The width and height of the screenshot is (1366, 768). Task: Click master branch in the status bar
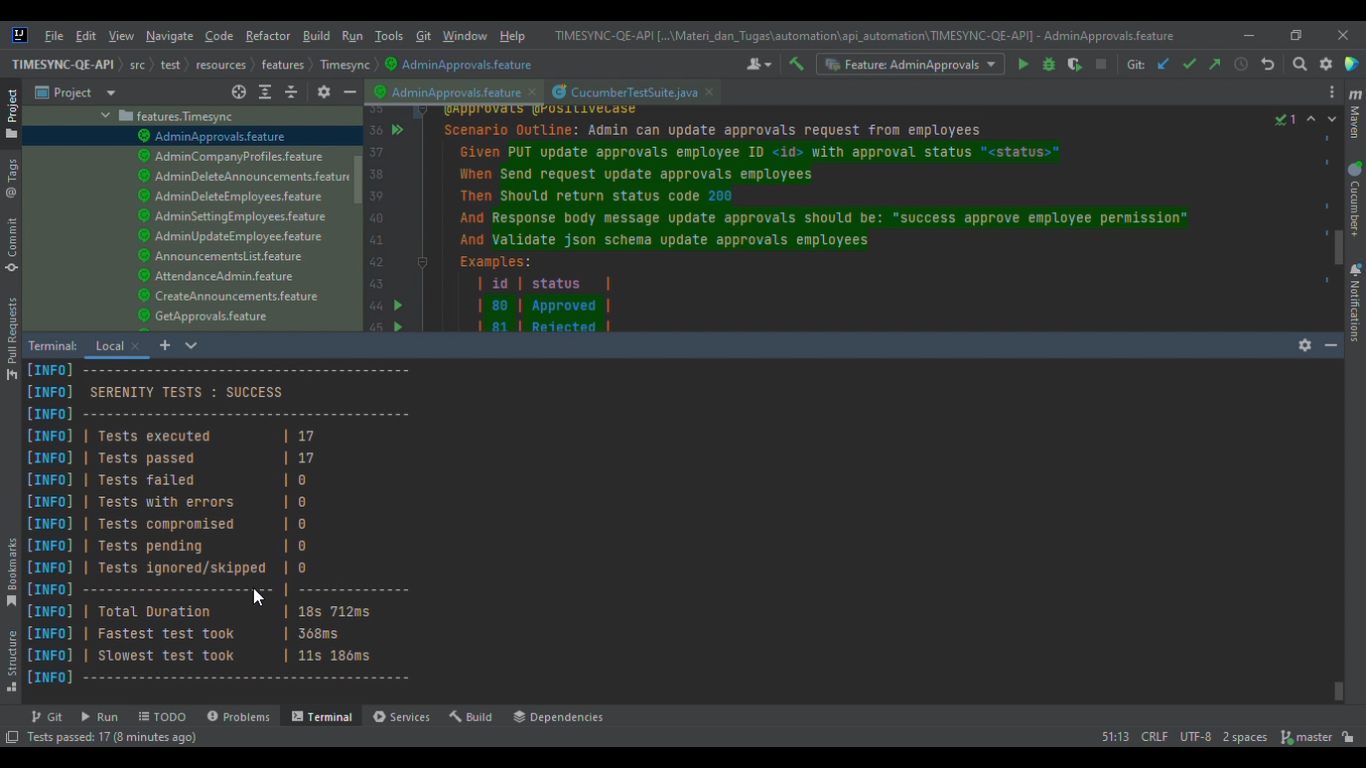[x=1310, y=736]
